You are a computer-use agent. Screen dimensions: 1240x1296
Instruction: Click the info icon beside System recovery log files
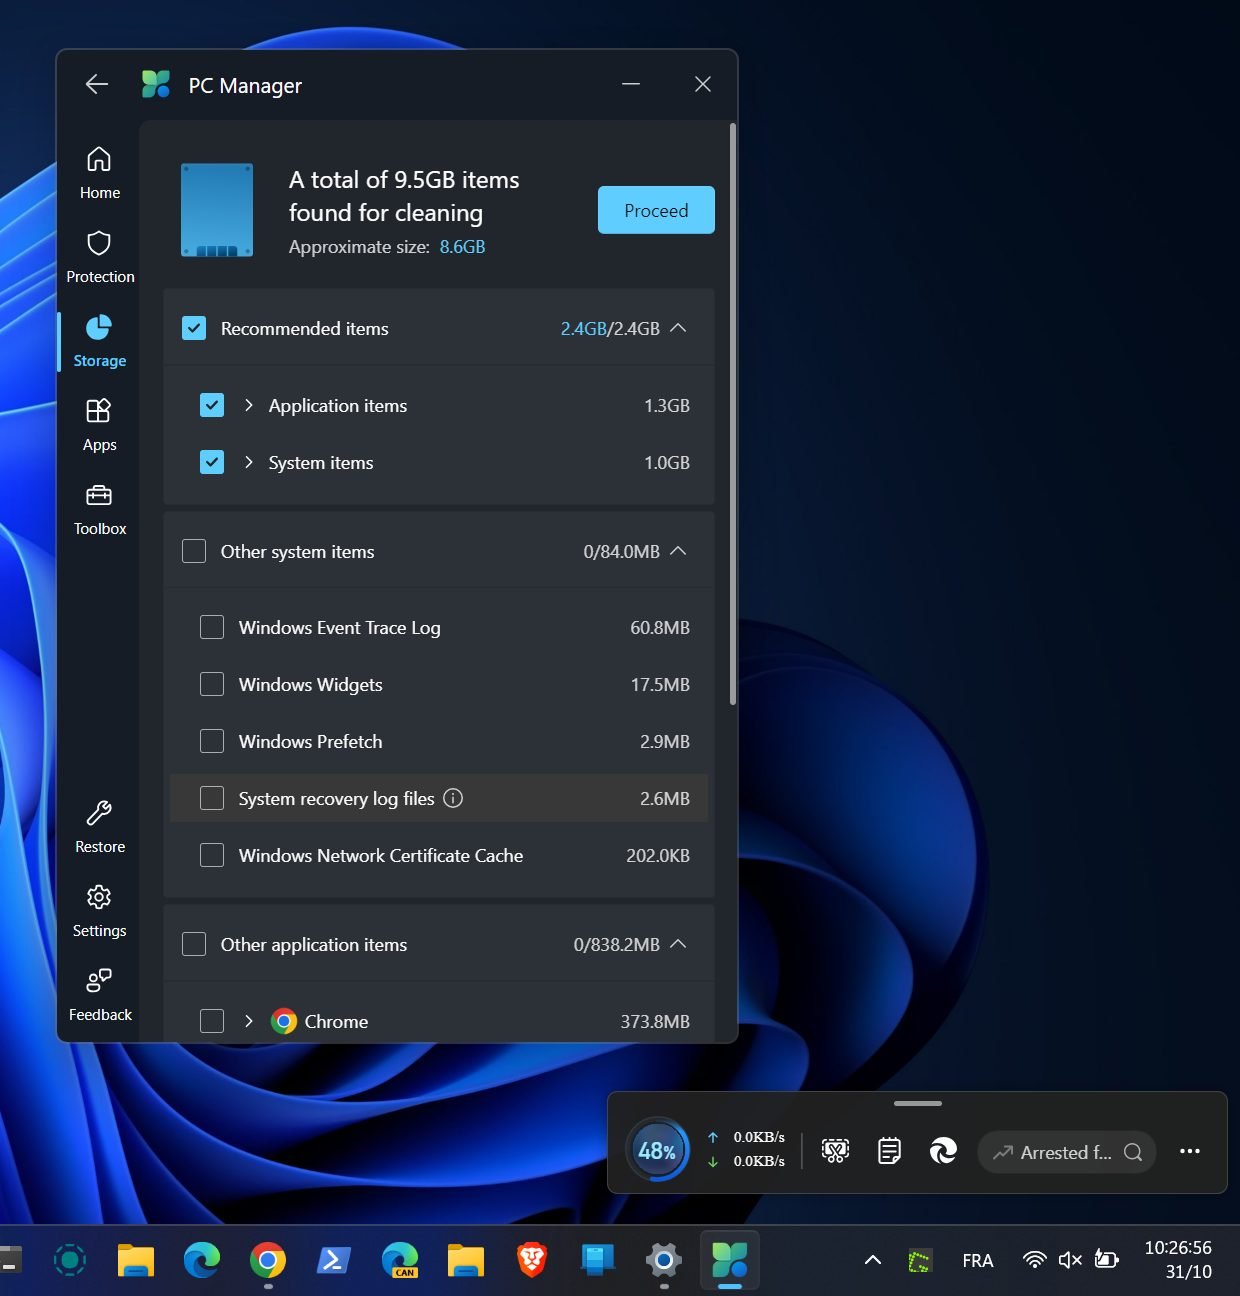(453, 798)
